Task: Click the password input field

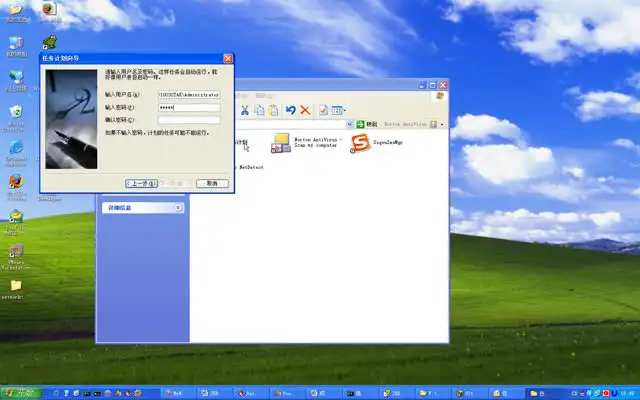Action: [188, 107]
